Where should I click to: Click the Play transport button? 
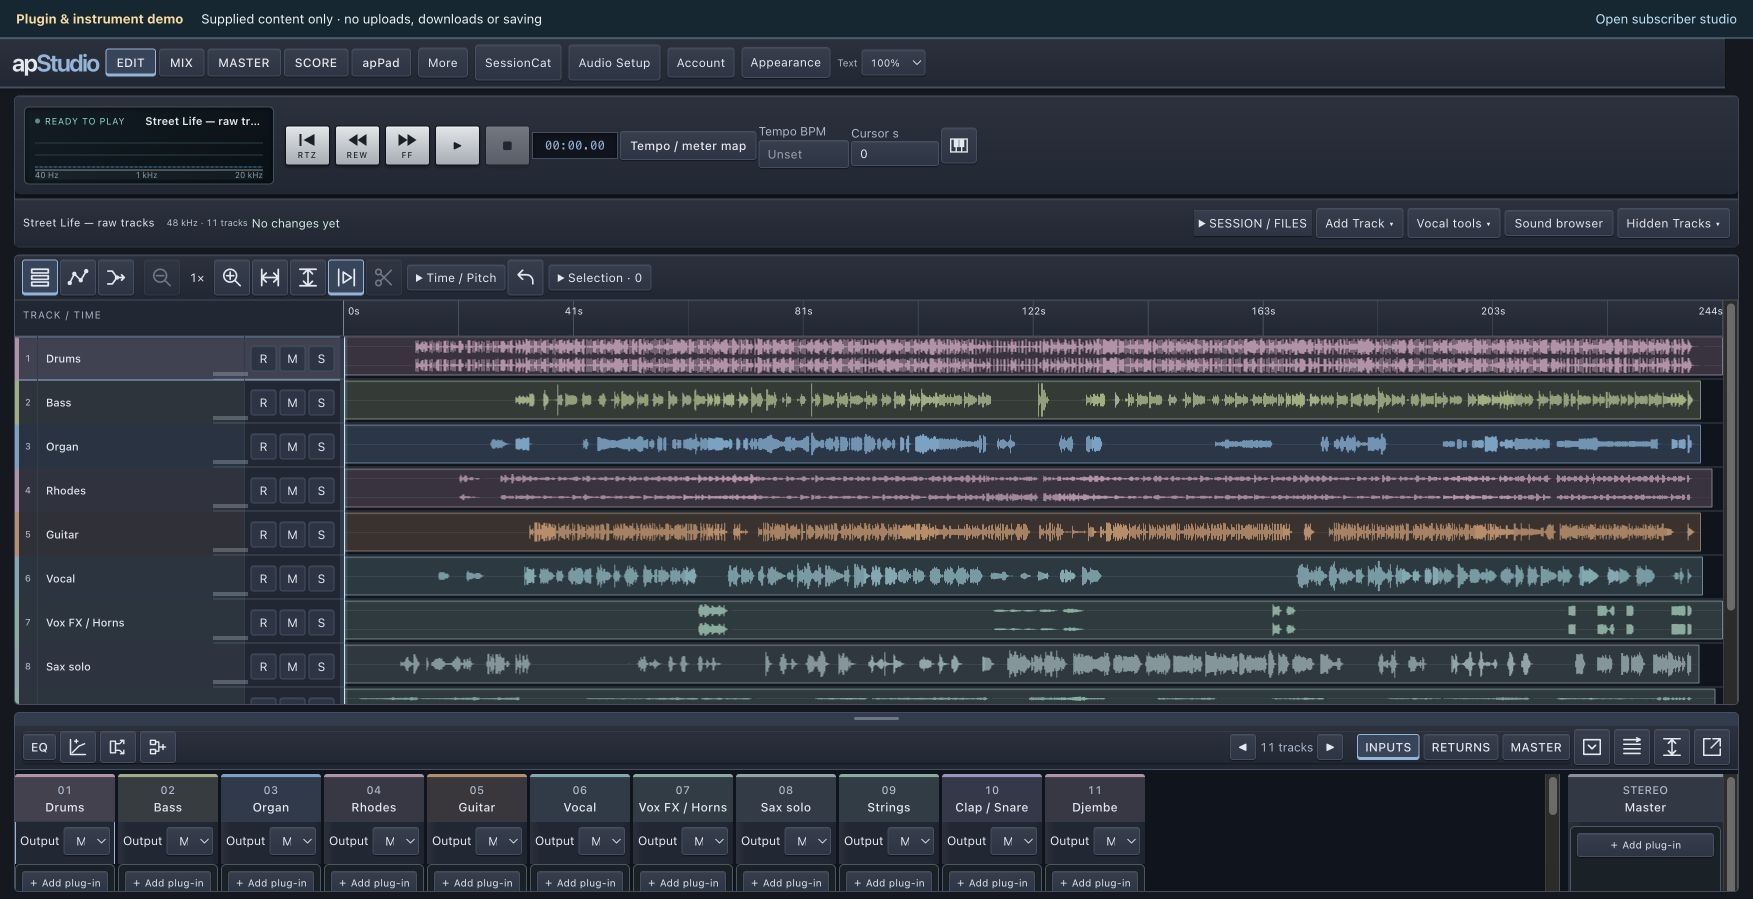(x=457, y=145)
